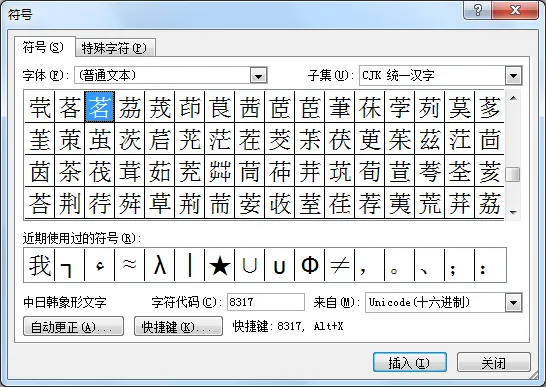
Task: Click the symbol grid scrollbar thumb
Action: (x=513, y=175)
